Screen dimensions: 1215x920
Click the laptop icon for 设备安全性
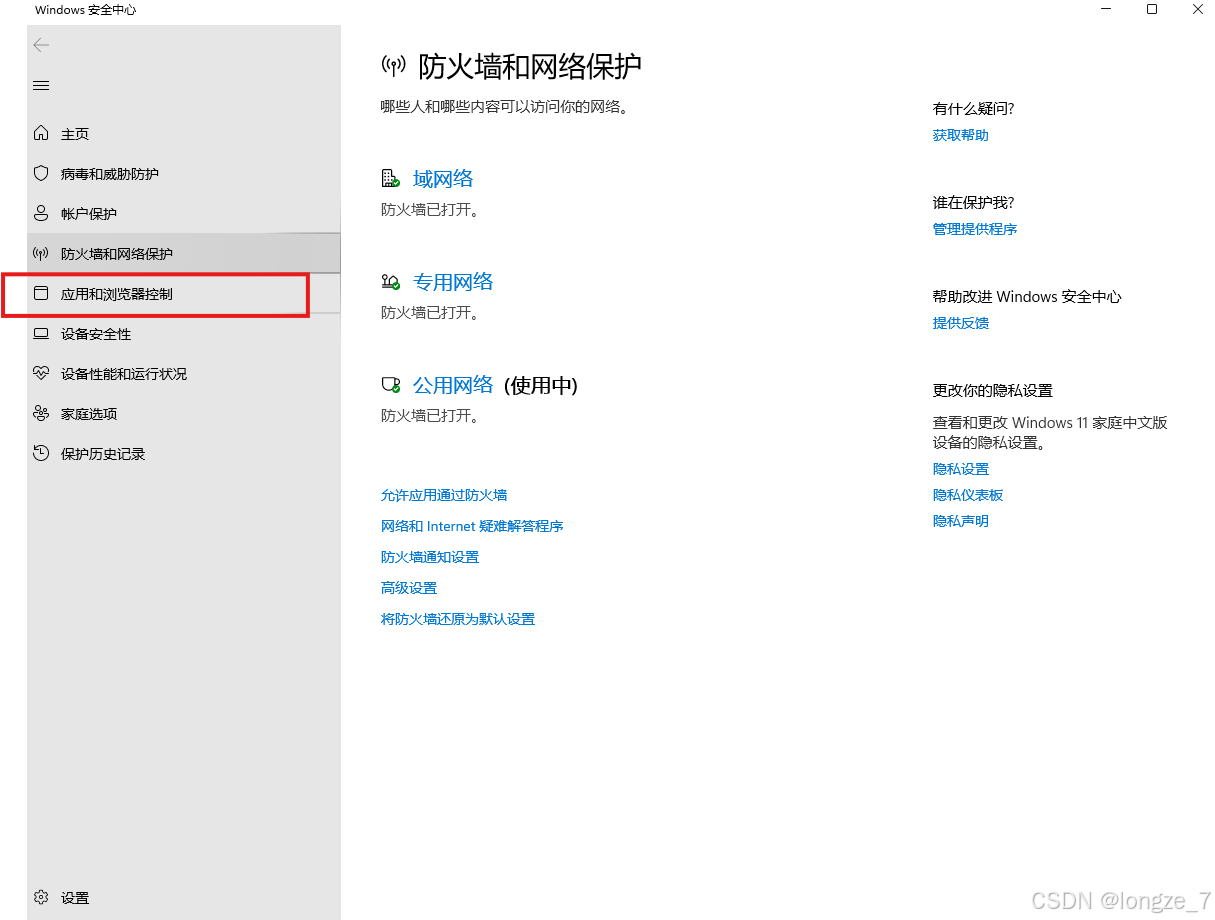point(41,333)
